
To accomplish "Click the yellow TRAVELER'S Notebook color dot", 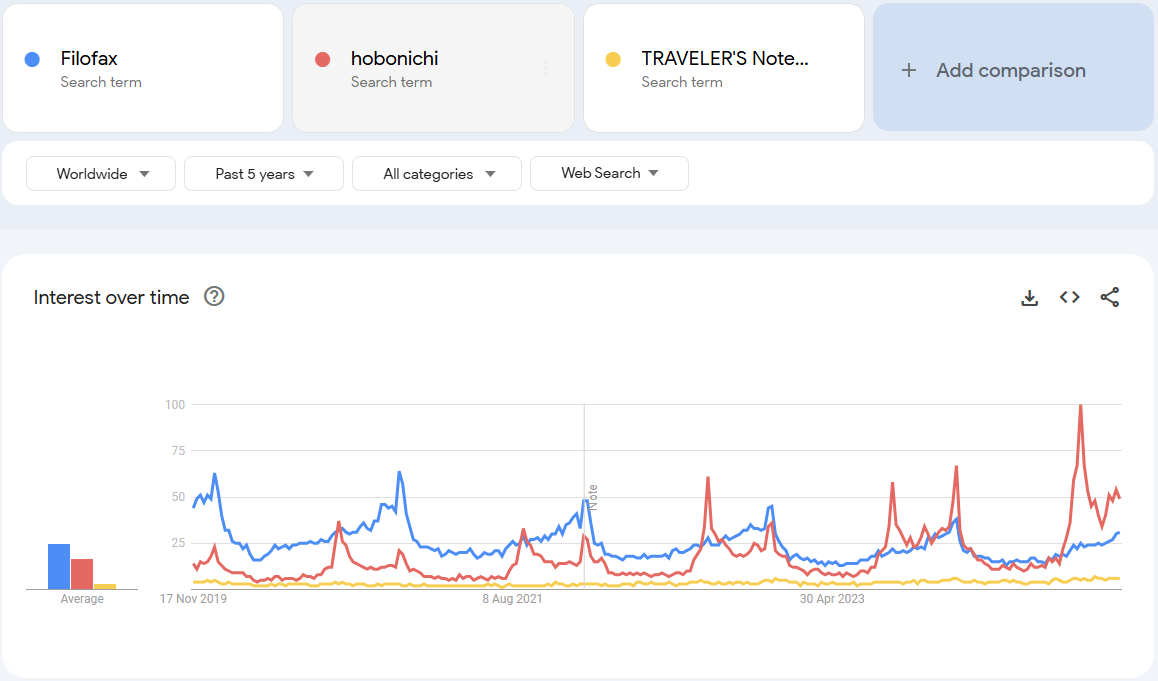I will click(613, 60).
